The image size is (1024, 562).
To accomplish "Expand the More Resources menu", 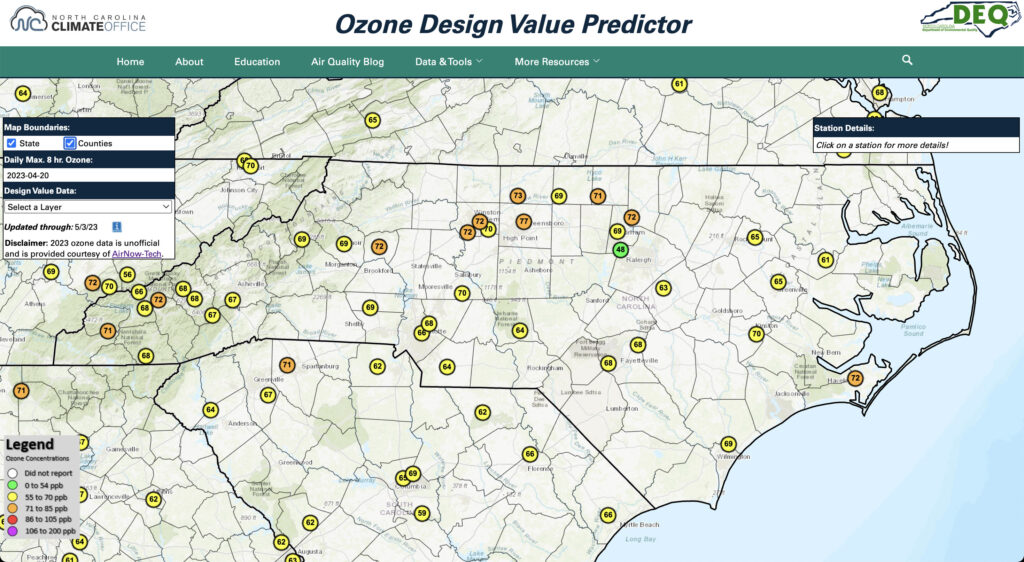I will 556,61.
